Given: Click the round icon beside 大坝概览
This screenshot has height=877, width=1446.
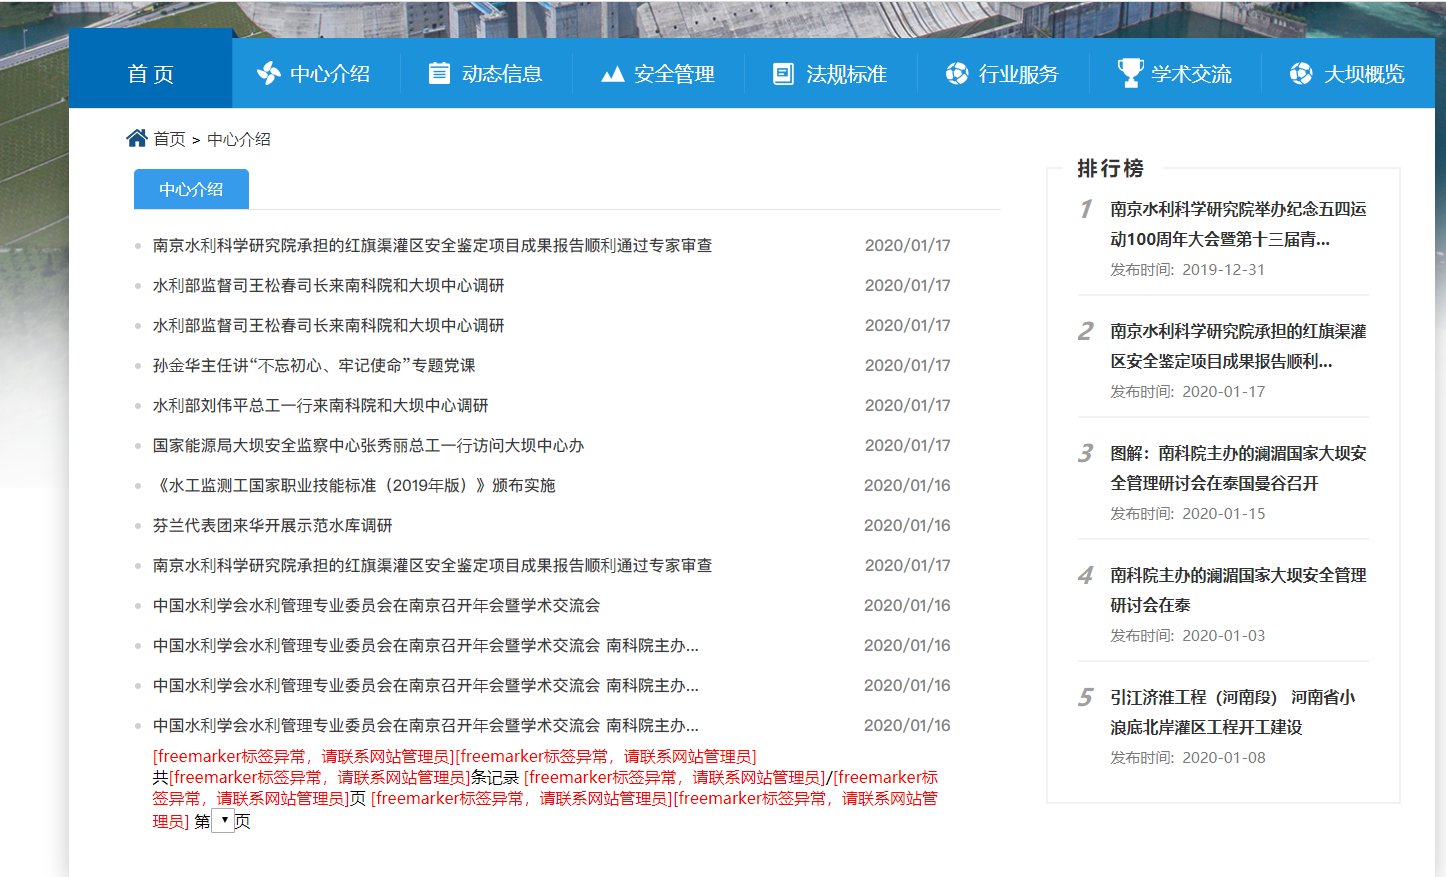Looking at the screenshot, I should tap(1301, 73).
